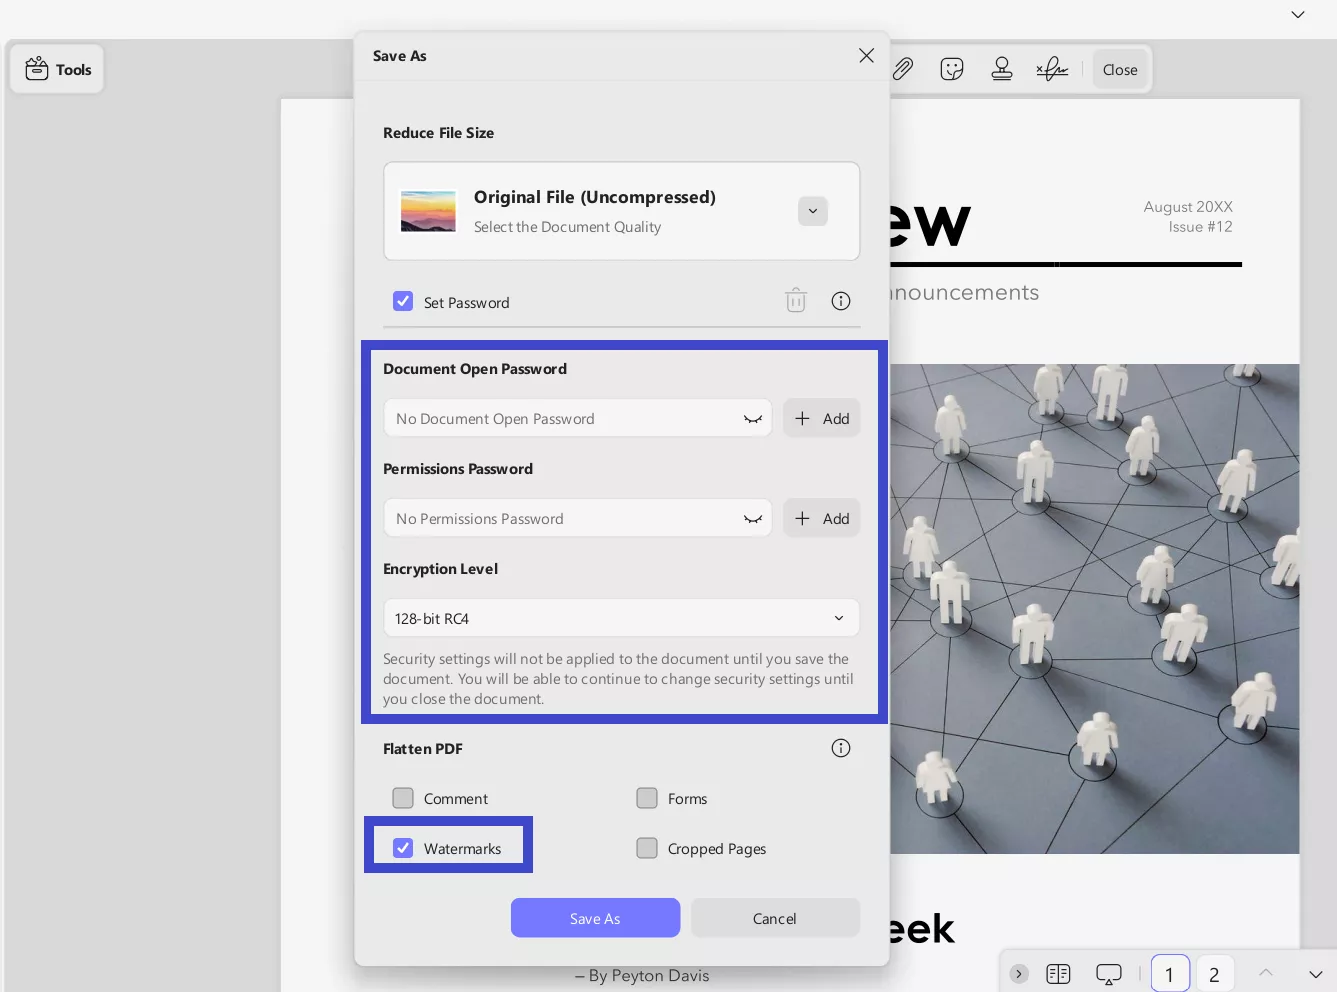Open the signature tool icon

pyautogui.click(x=1052, y=69)
